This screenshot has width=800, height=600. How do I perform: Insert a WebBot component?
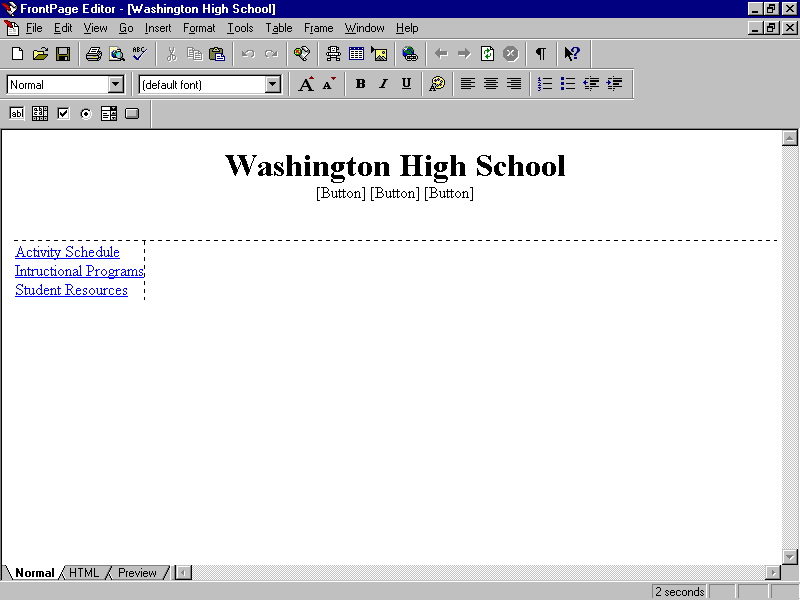[x=334, y=53]
